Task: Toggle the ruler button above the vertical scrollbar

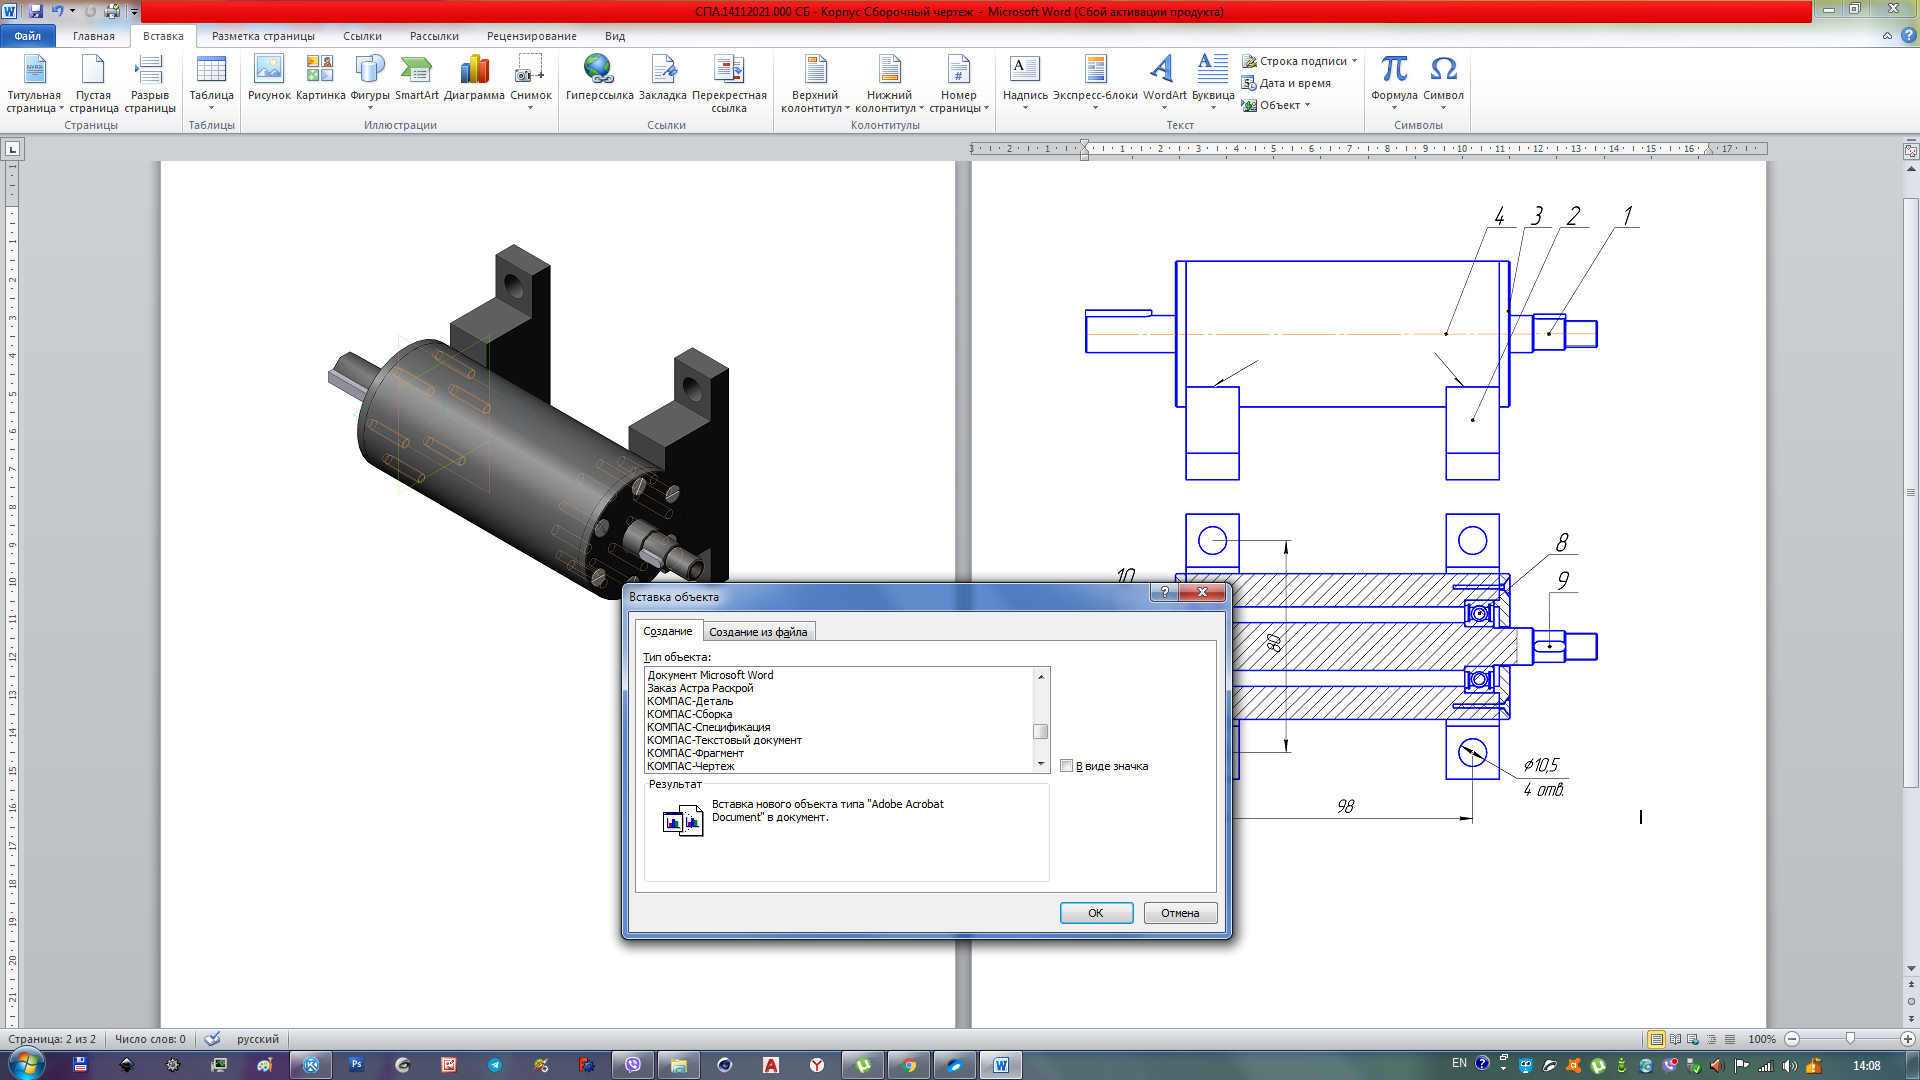Action: tap(1910, 151)
